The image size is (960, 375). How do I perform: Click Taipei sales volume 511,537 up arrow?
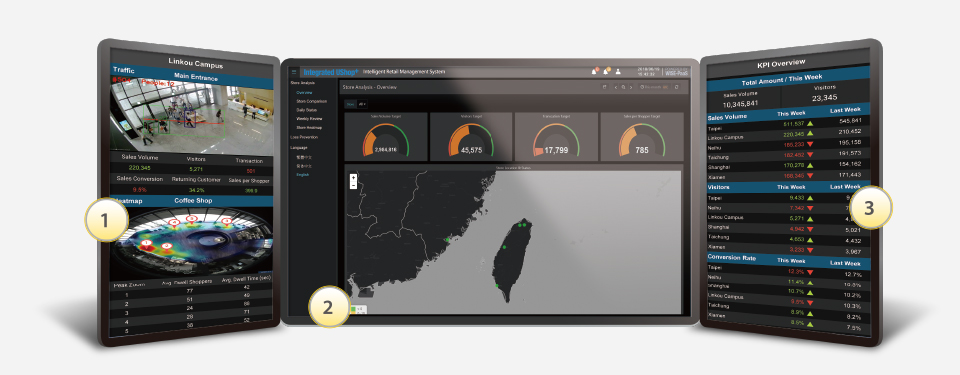click(810, 124)
